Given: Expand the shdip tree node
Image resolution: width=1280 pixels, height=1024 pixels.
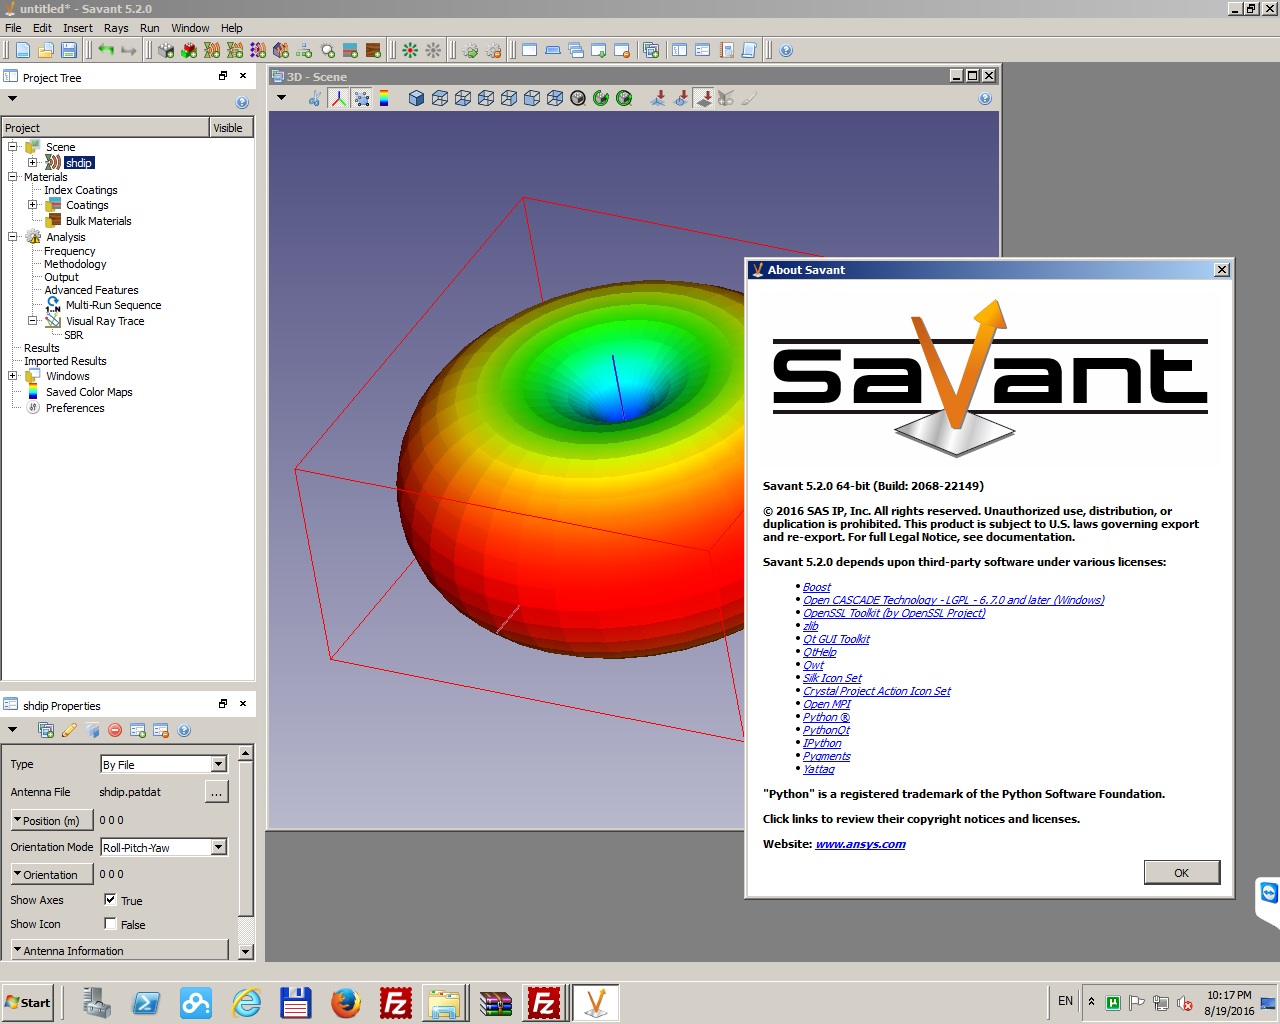Looking at the screenshot, I should [x=33, y=162].
